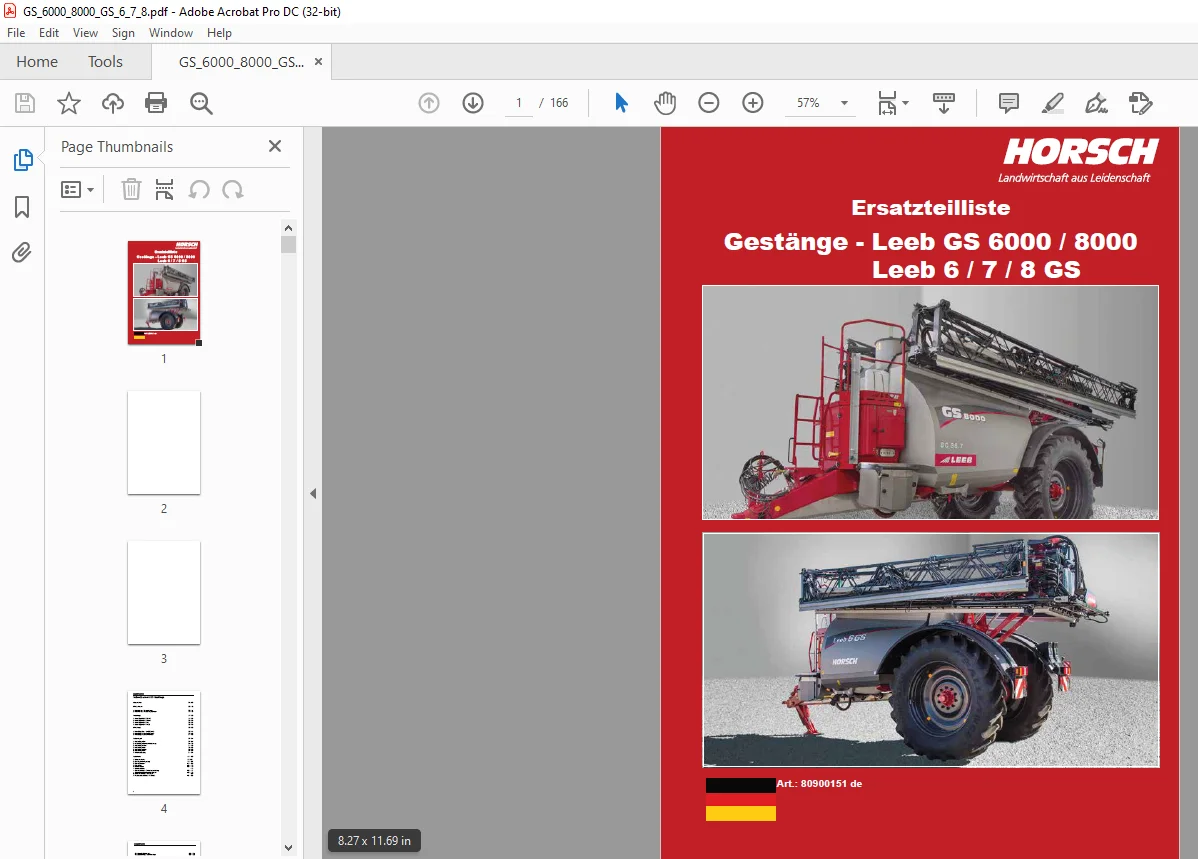Click the '8.27 x 11.69 in' page size label
The width and height of the screenshot is (1198, 859).
pyautogui.click(x=374, y=841)
